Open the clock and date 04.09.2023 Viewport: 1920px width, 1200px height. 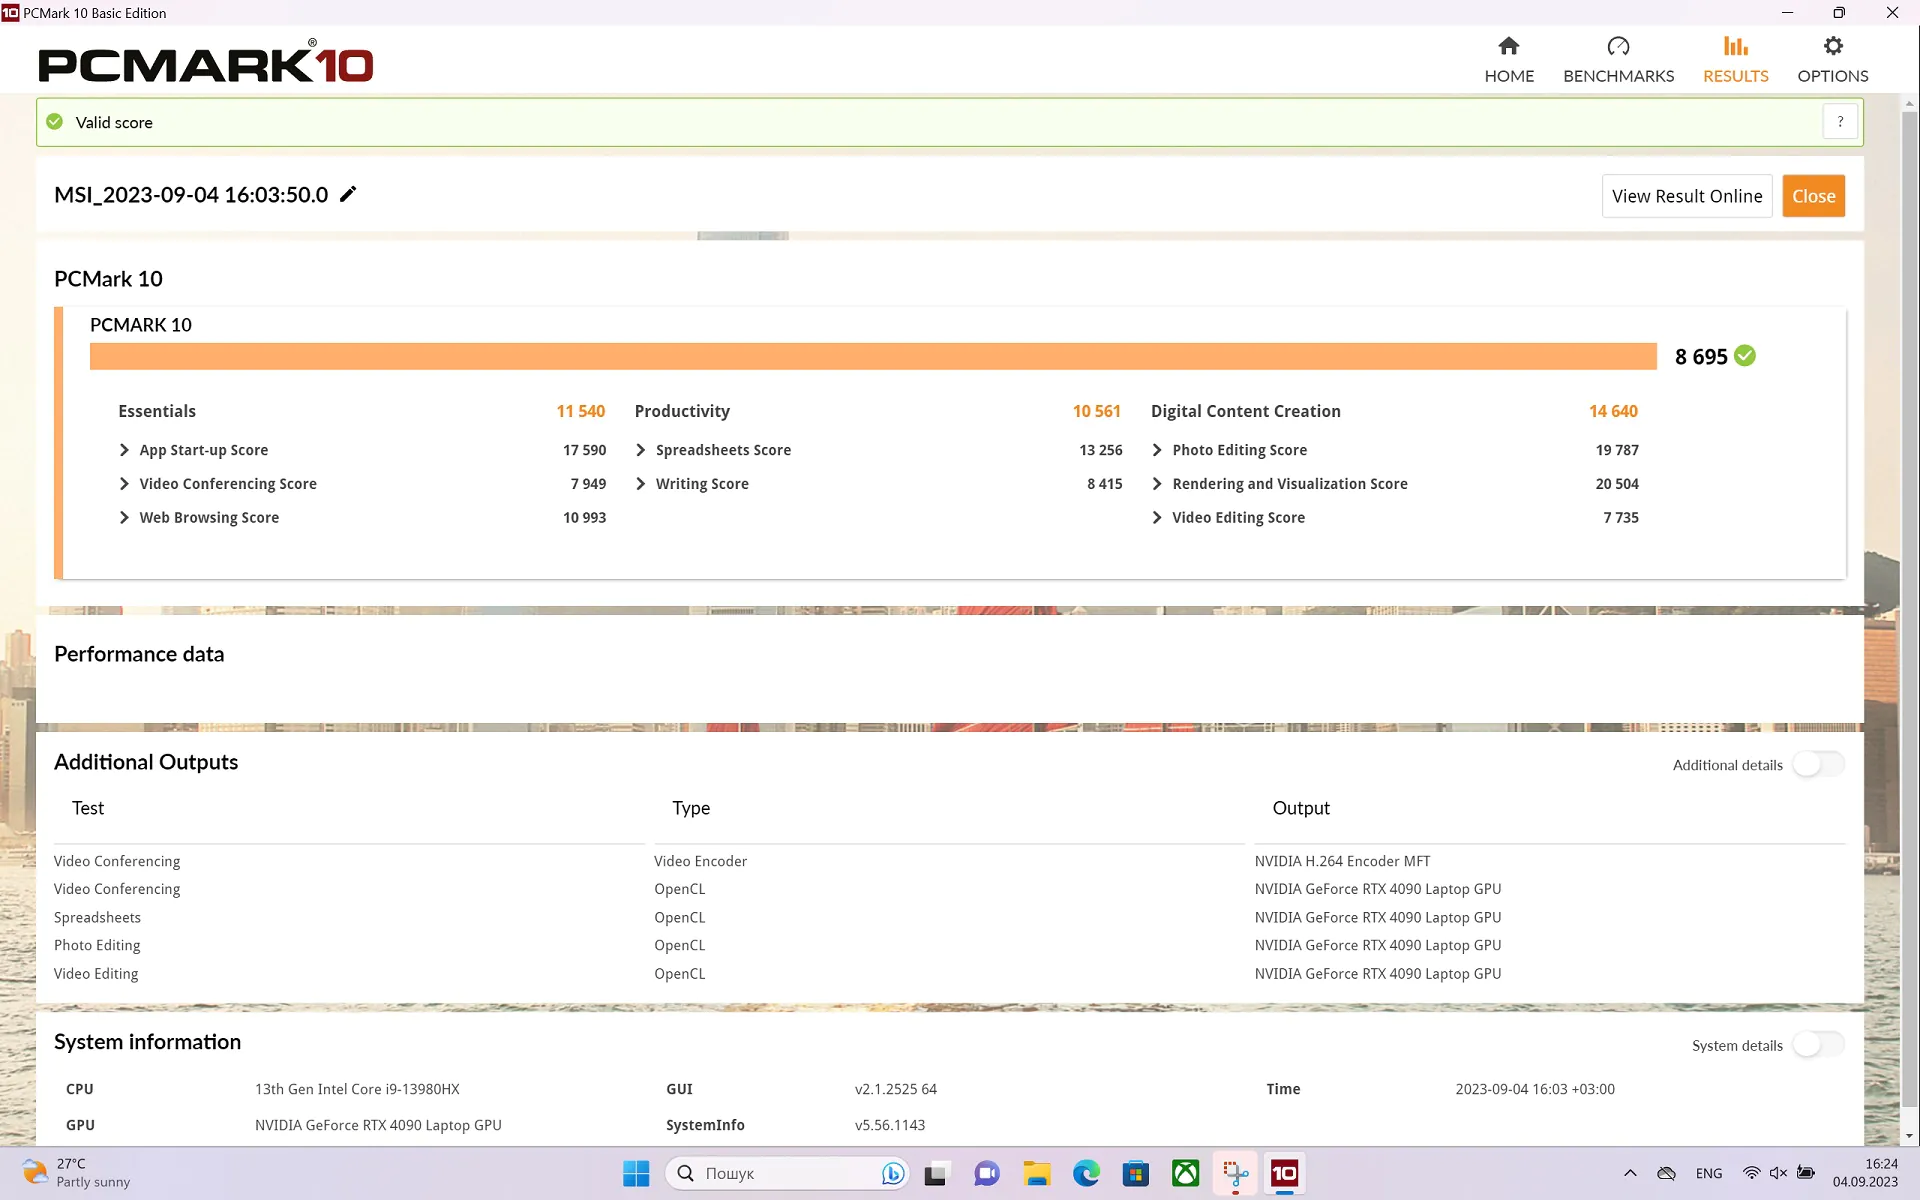point(1865,1173)
